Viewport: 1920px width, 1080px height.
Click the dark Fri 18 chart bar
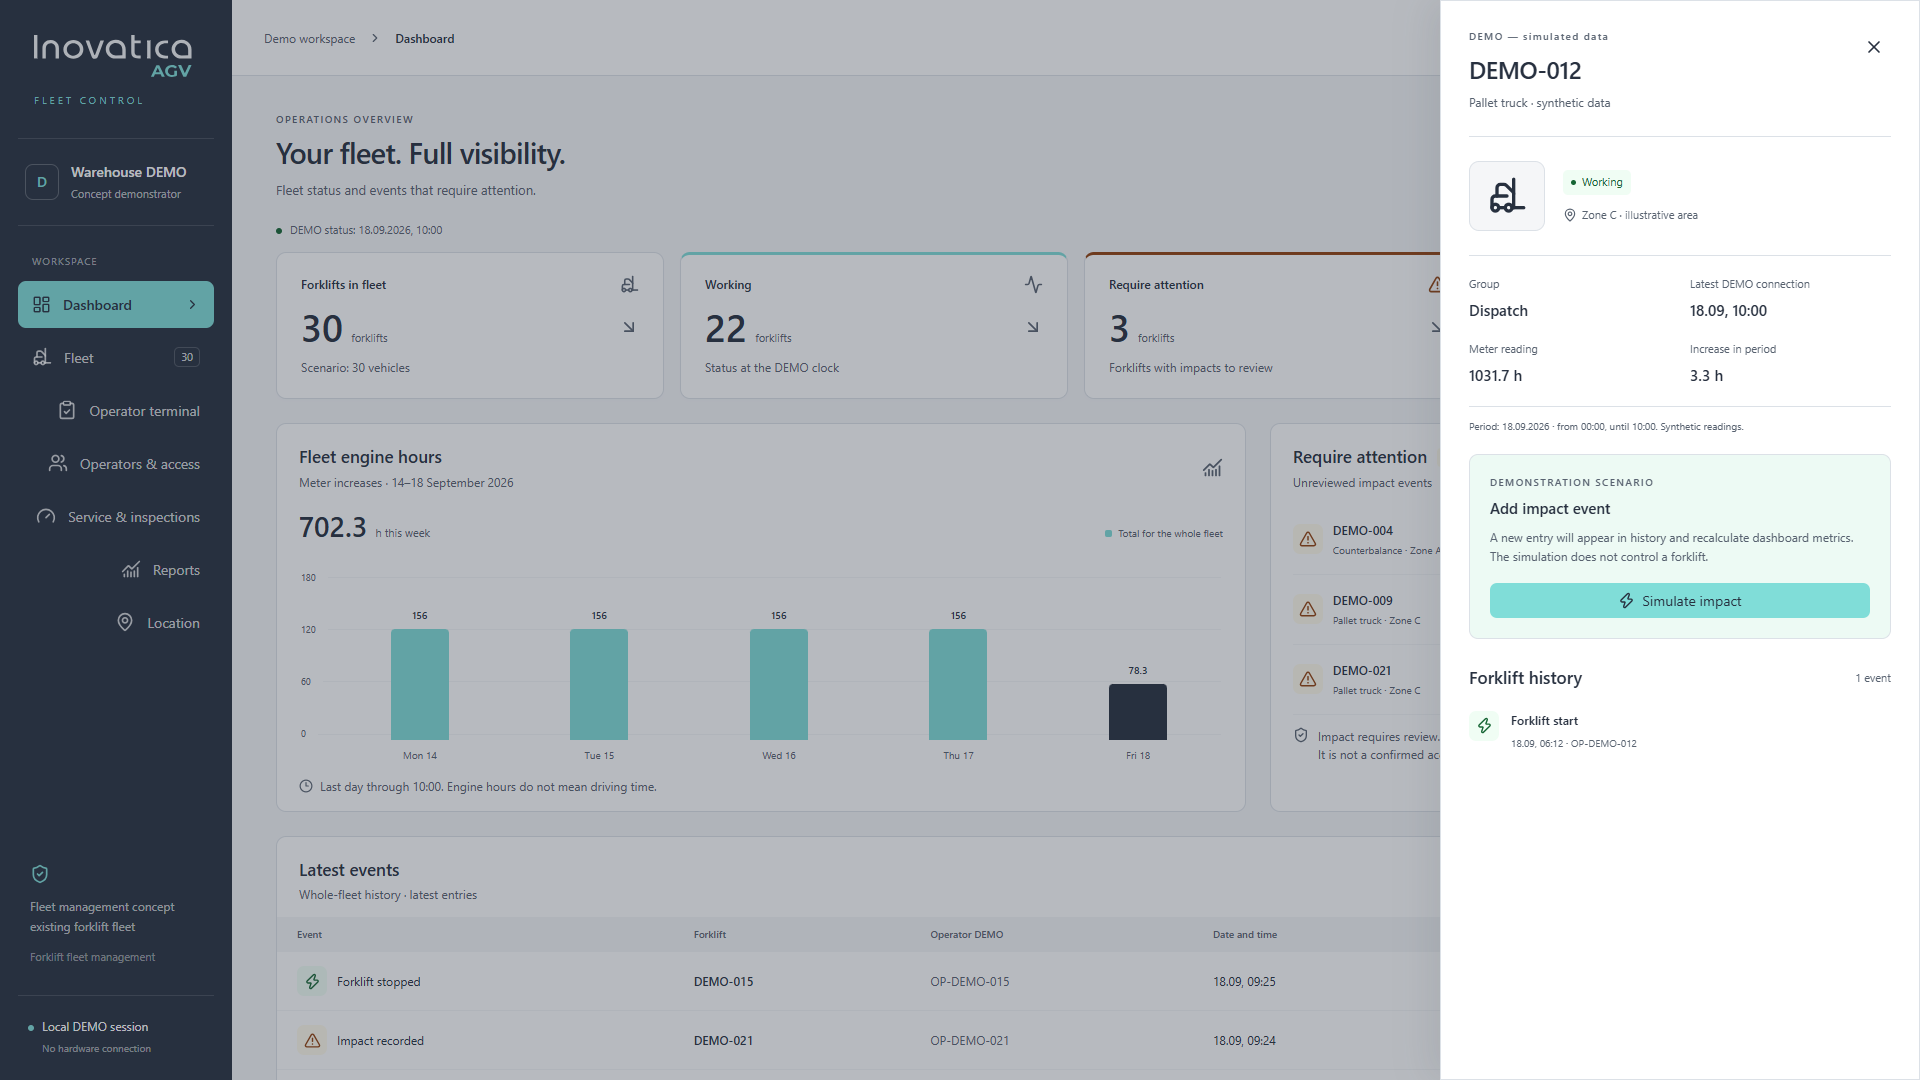tap(1138, 712)
